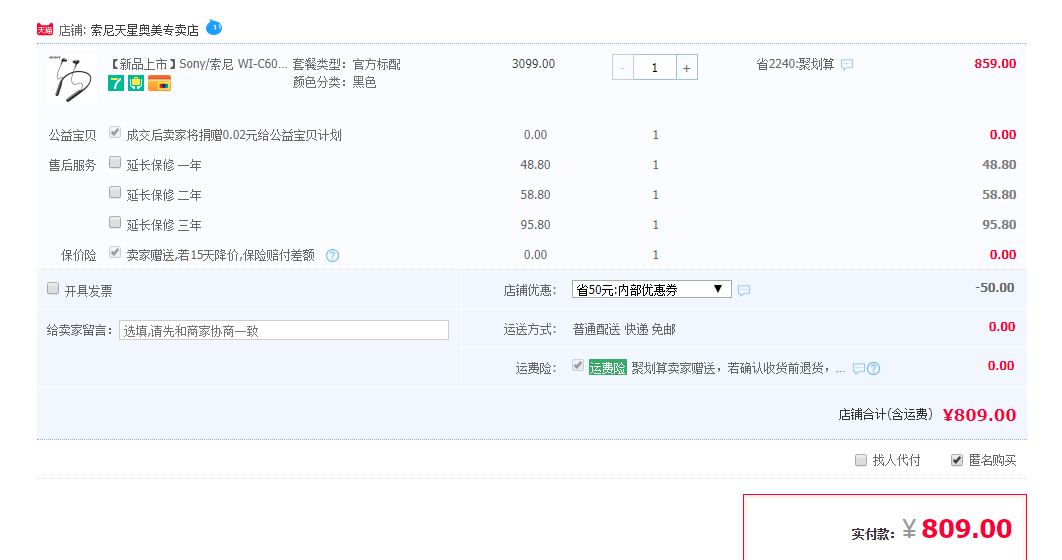This screenshot has height=560, width=1062.
Task: Click the 给卖家留言 message input field
Action: click(x=284, y=330)
